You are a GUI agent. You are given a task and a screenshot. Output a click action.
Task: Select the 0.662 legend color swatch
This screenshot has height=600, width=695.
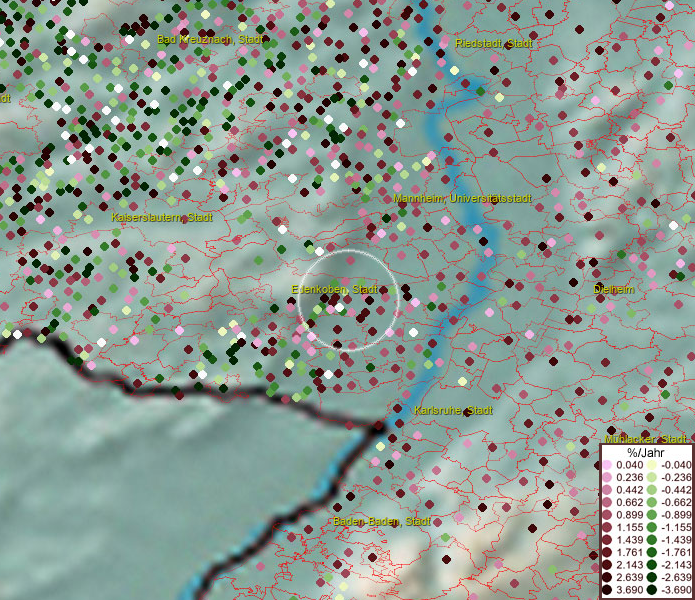click(x=607, y=503)
